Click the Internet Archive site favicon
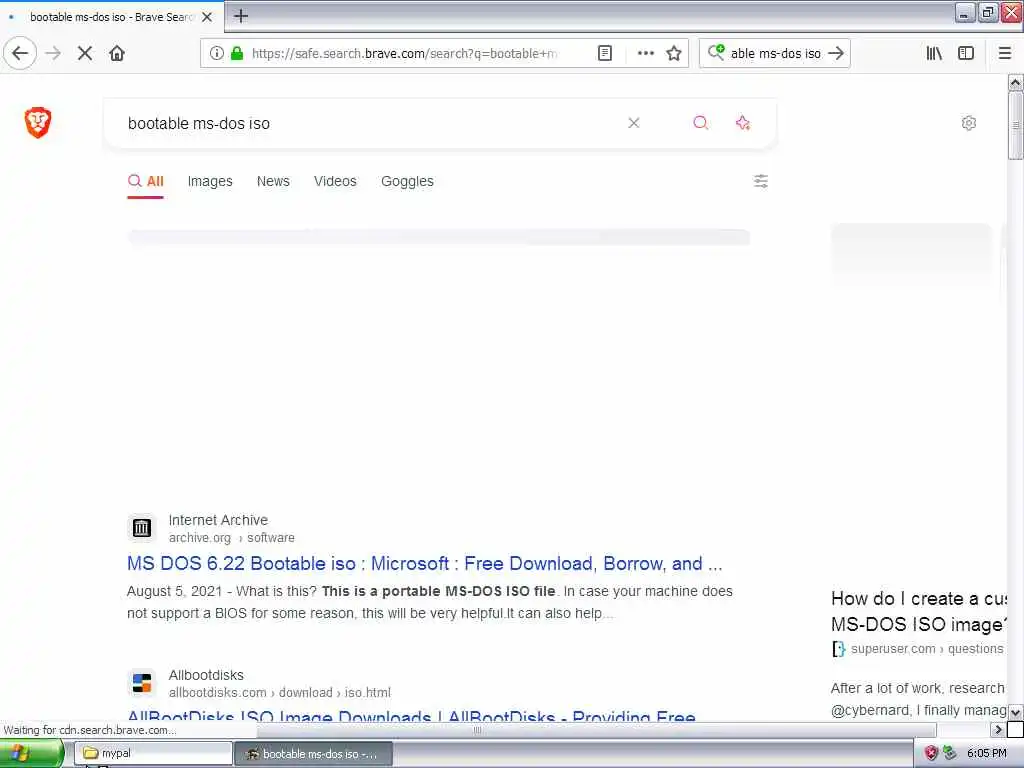 [x=142, y=528]
